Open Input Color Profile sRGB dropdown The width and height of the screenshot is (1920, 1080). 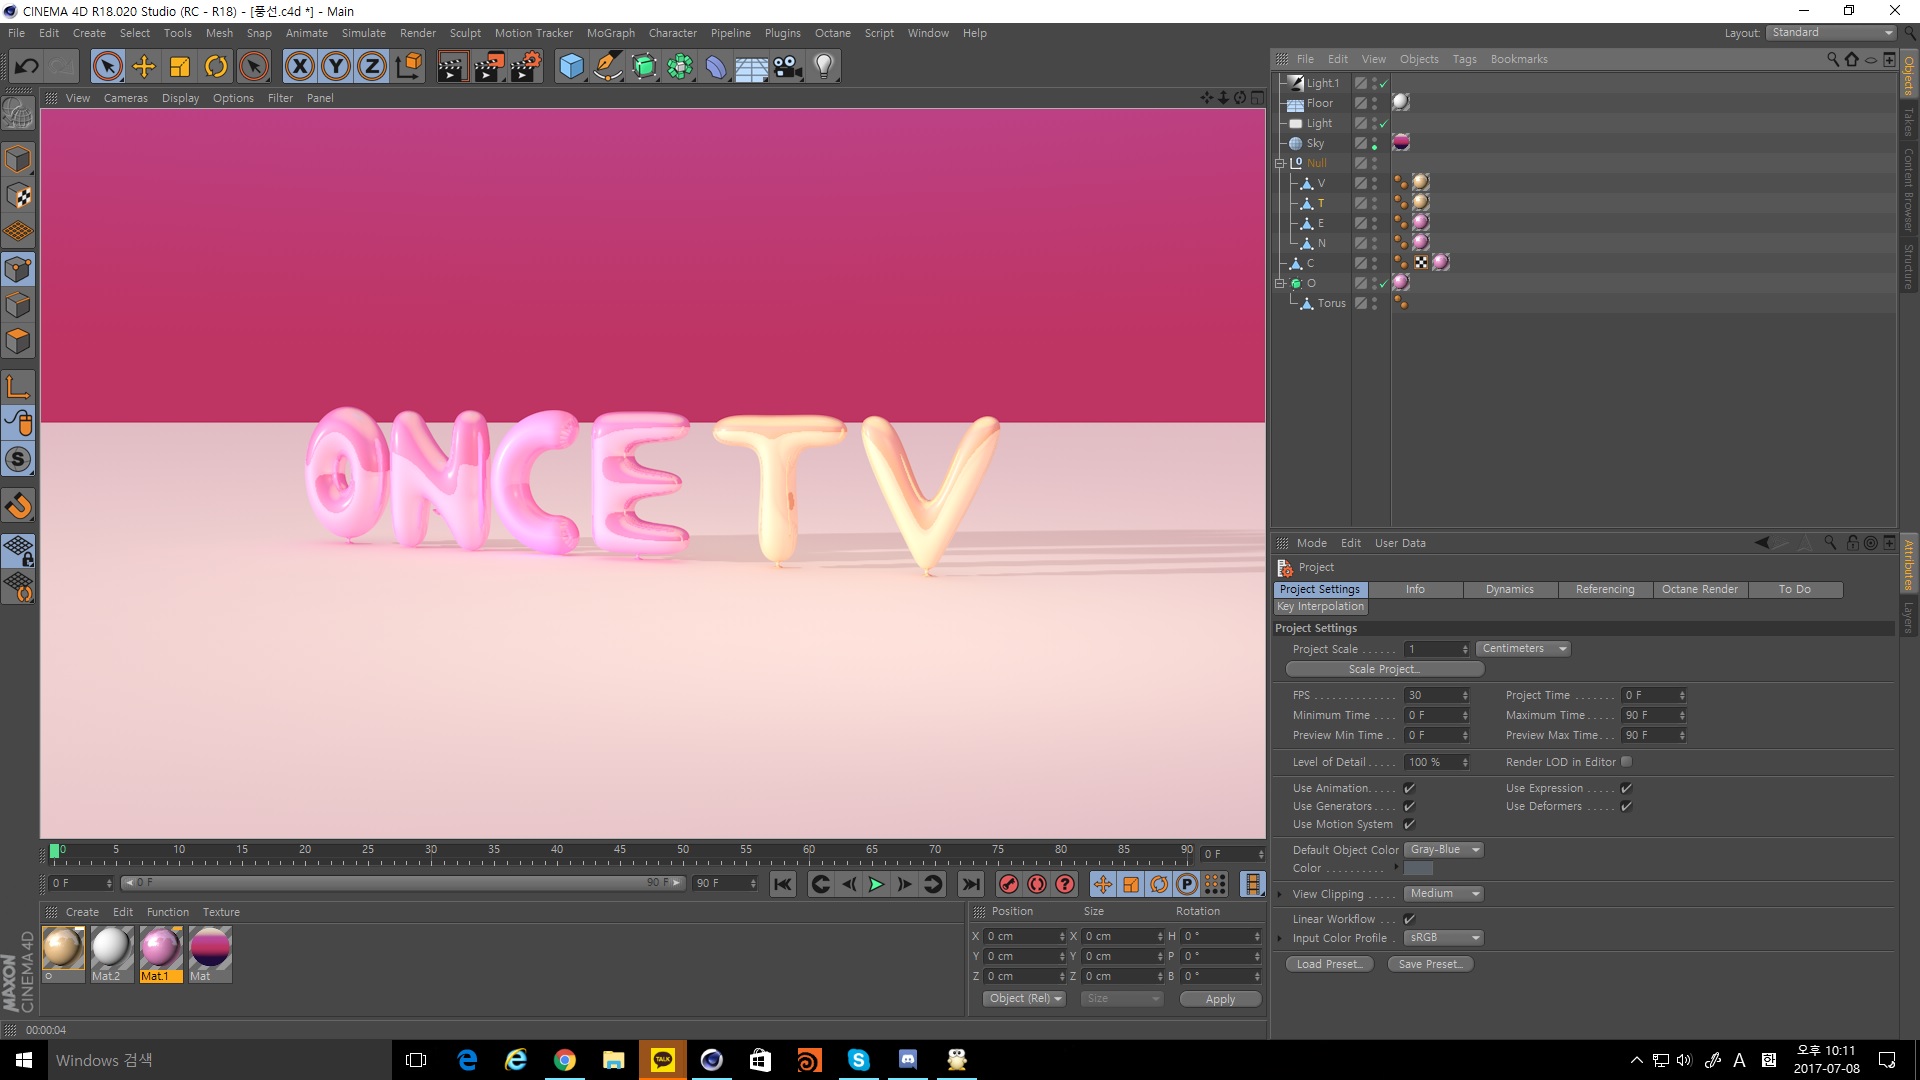pyautogui.click(x=1443, y=938)
